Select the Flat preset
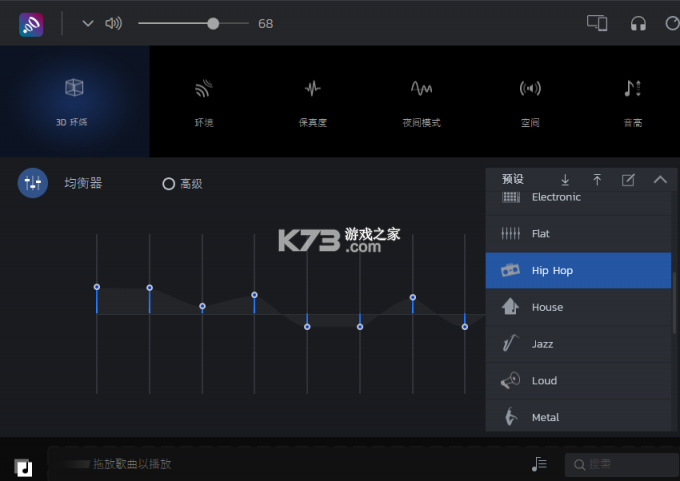Image resolution: width=680 pixels, height=481 pixels. [579, 234]
